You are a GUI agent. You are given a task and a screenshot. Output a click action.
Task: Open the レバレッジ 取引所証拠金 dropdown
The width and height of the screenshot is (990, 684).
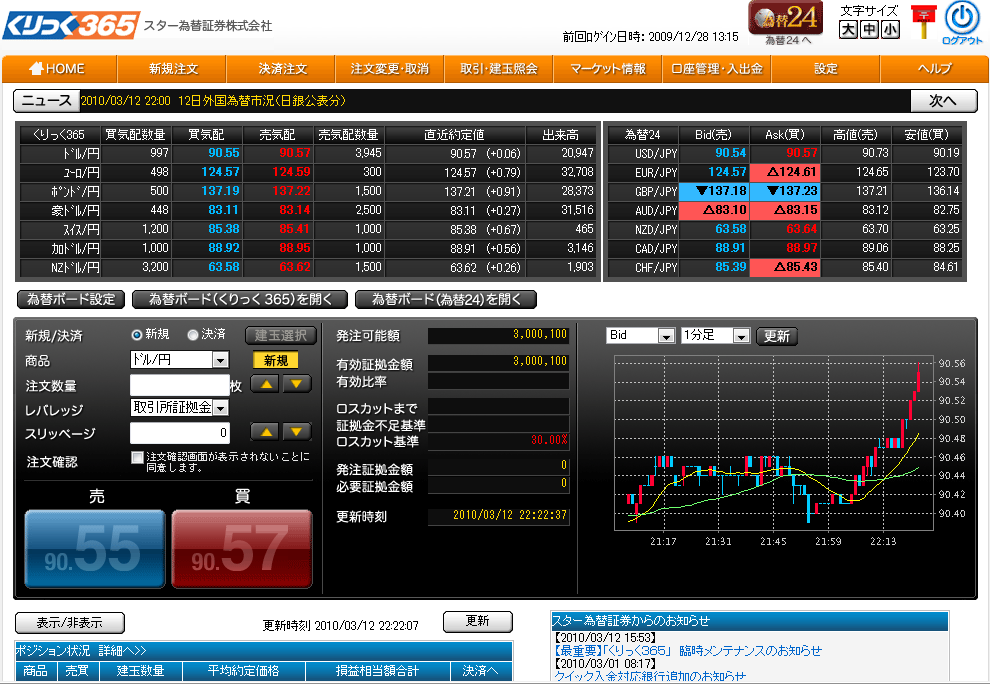[179, 408]
